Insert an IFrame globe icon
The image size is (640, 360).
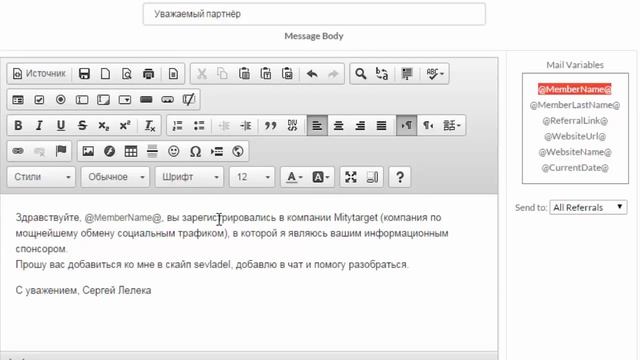point(238,151)
